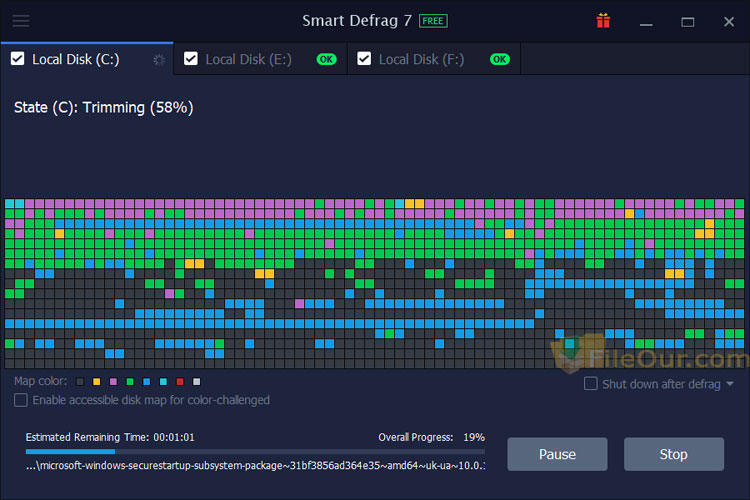Click the FREE edition badge

point(433,21)
